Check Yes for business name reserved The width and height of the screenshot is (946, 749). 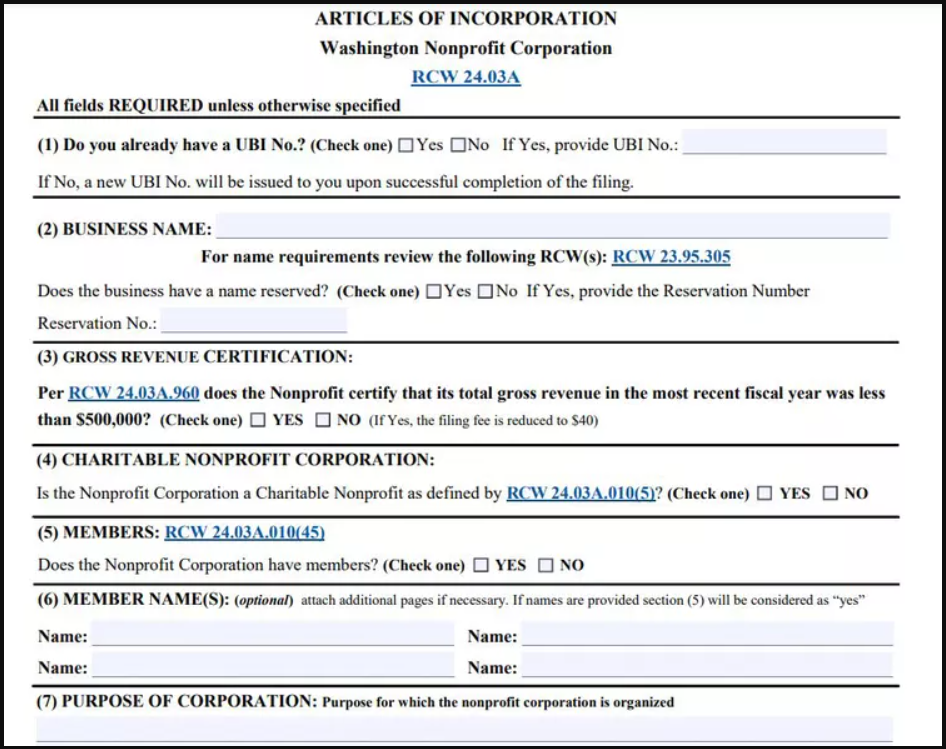[434, 292]
